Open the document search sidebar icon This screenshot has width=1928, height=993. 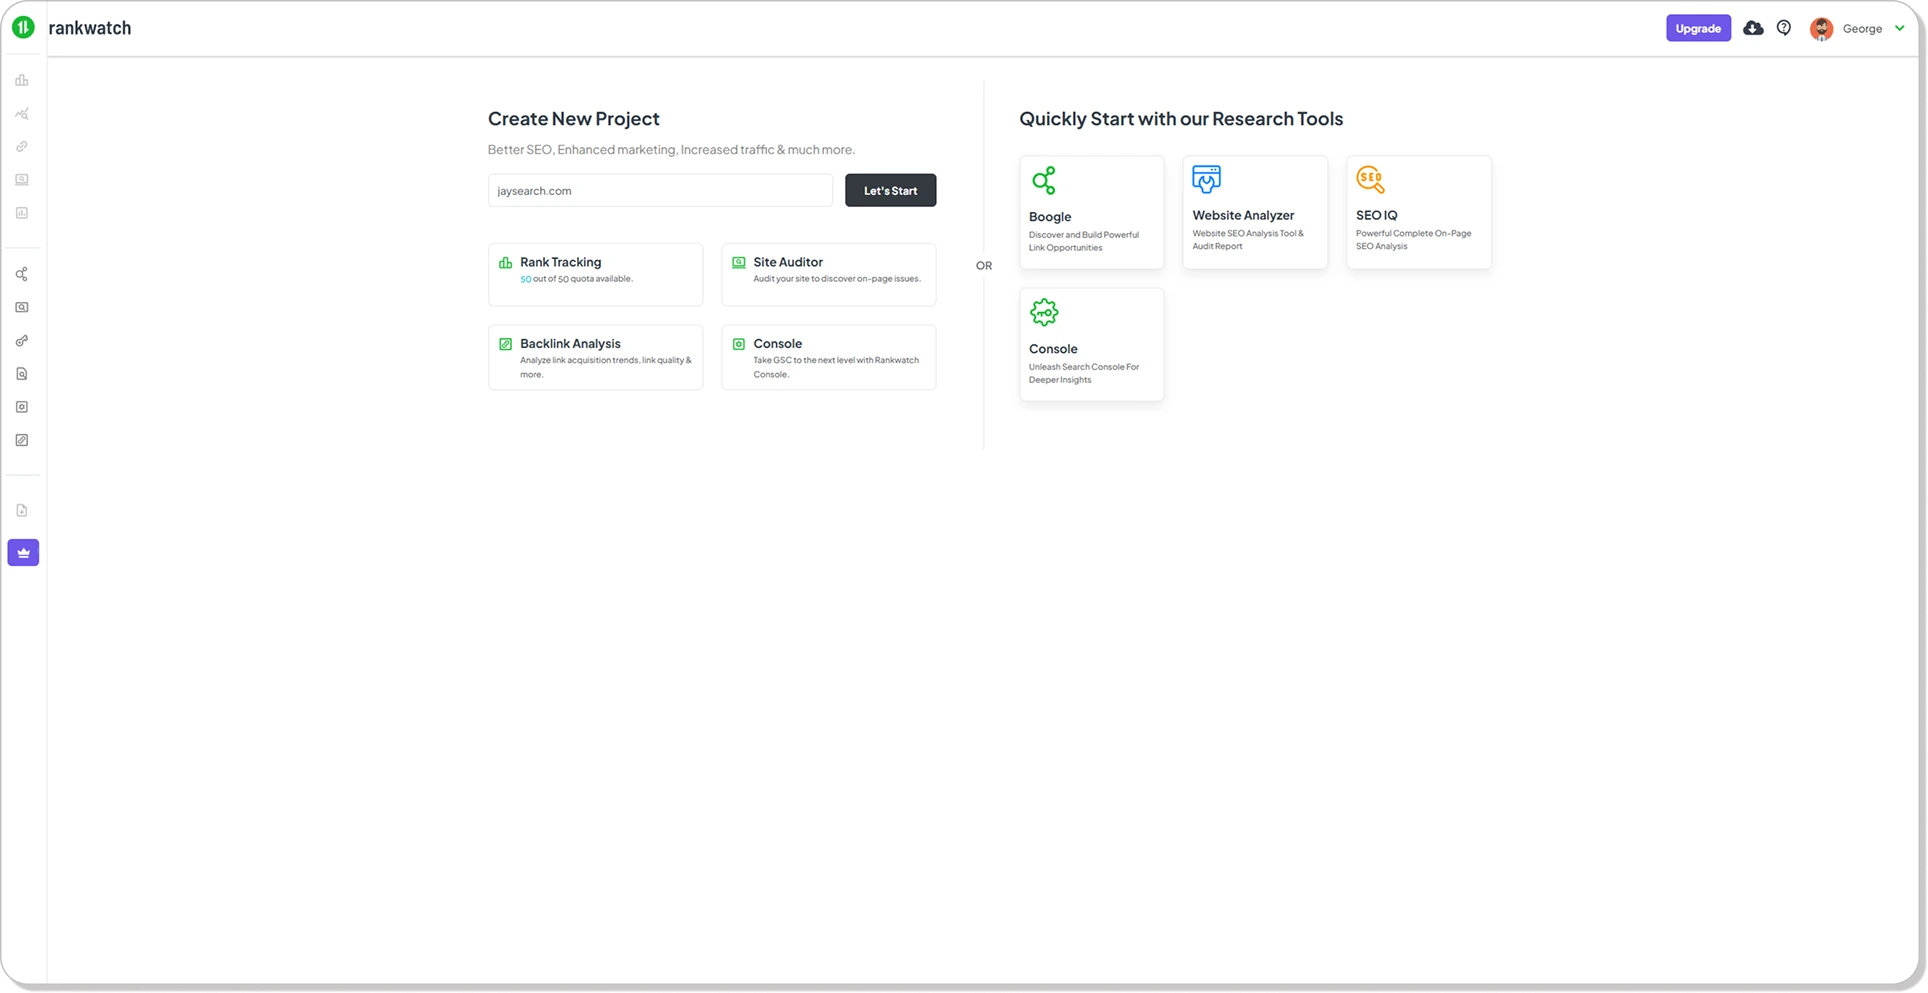[x=22, y=374]
